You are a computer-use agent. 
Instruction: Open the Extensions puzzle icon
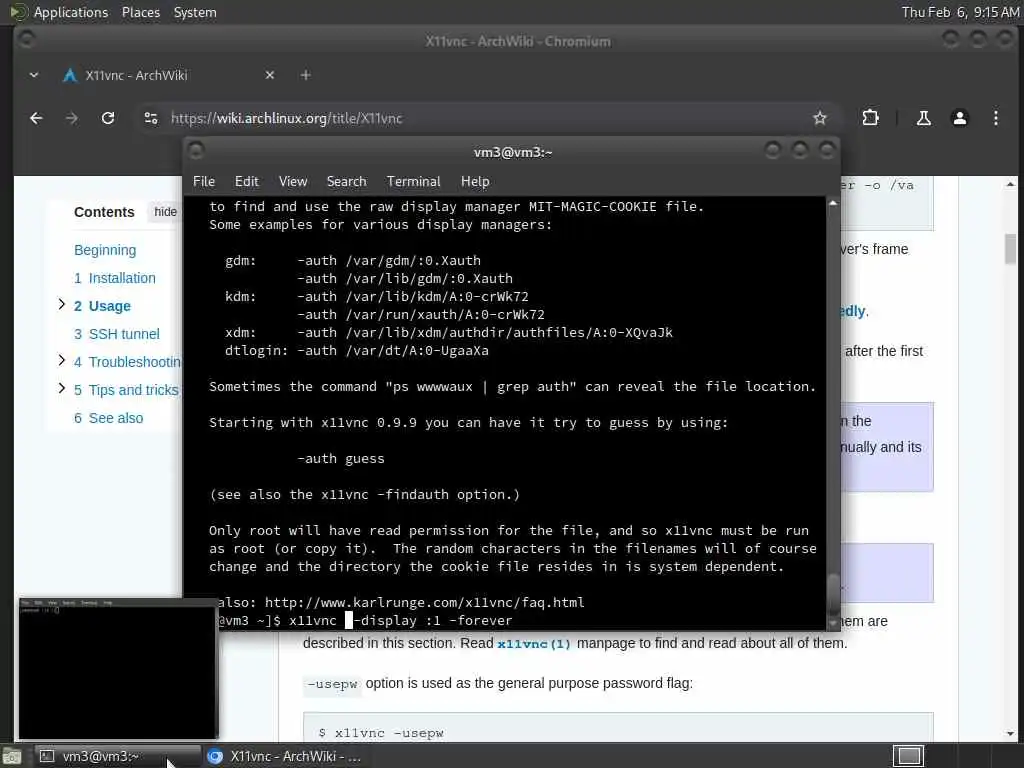[x=870, y=118]
